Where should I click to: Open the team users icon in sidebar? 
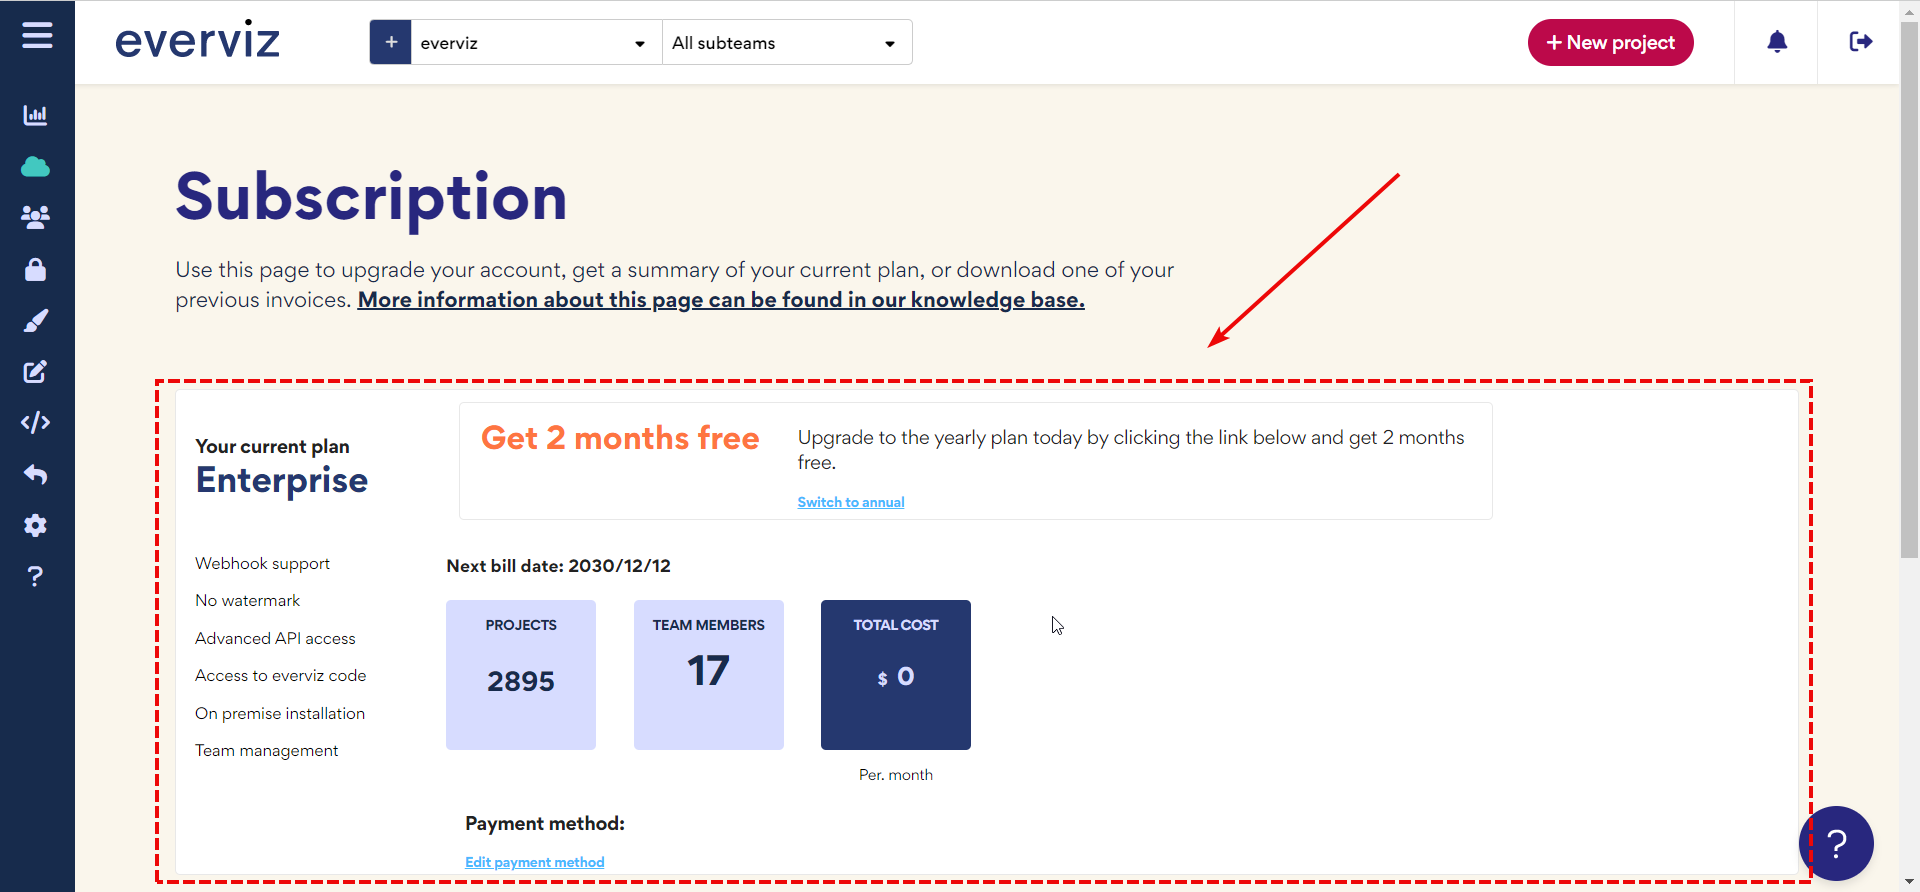pyautogui.click(x=35, y=217)
